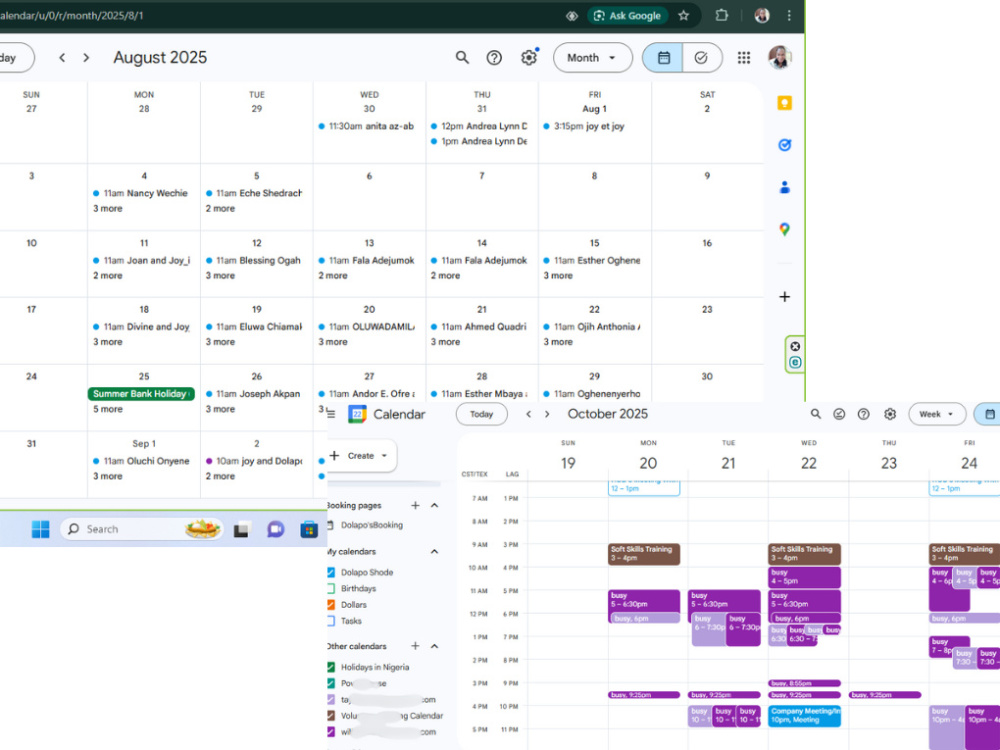Collapse the My calendars section

coord(435,551)
